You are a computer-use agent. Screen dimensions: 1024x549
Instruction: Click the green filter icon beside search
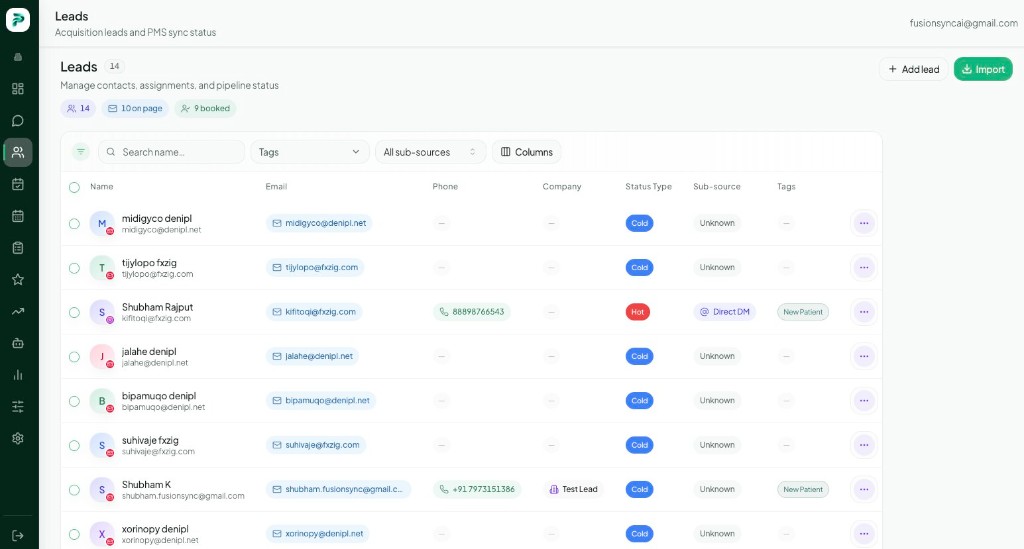point(80,152)
